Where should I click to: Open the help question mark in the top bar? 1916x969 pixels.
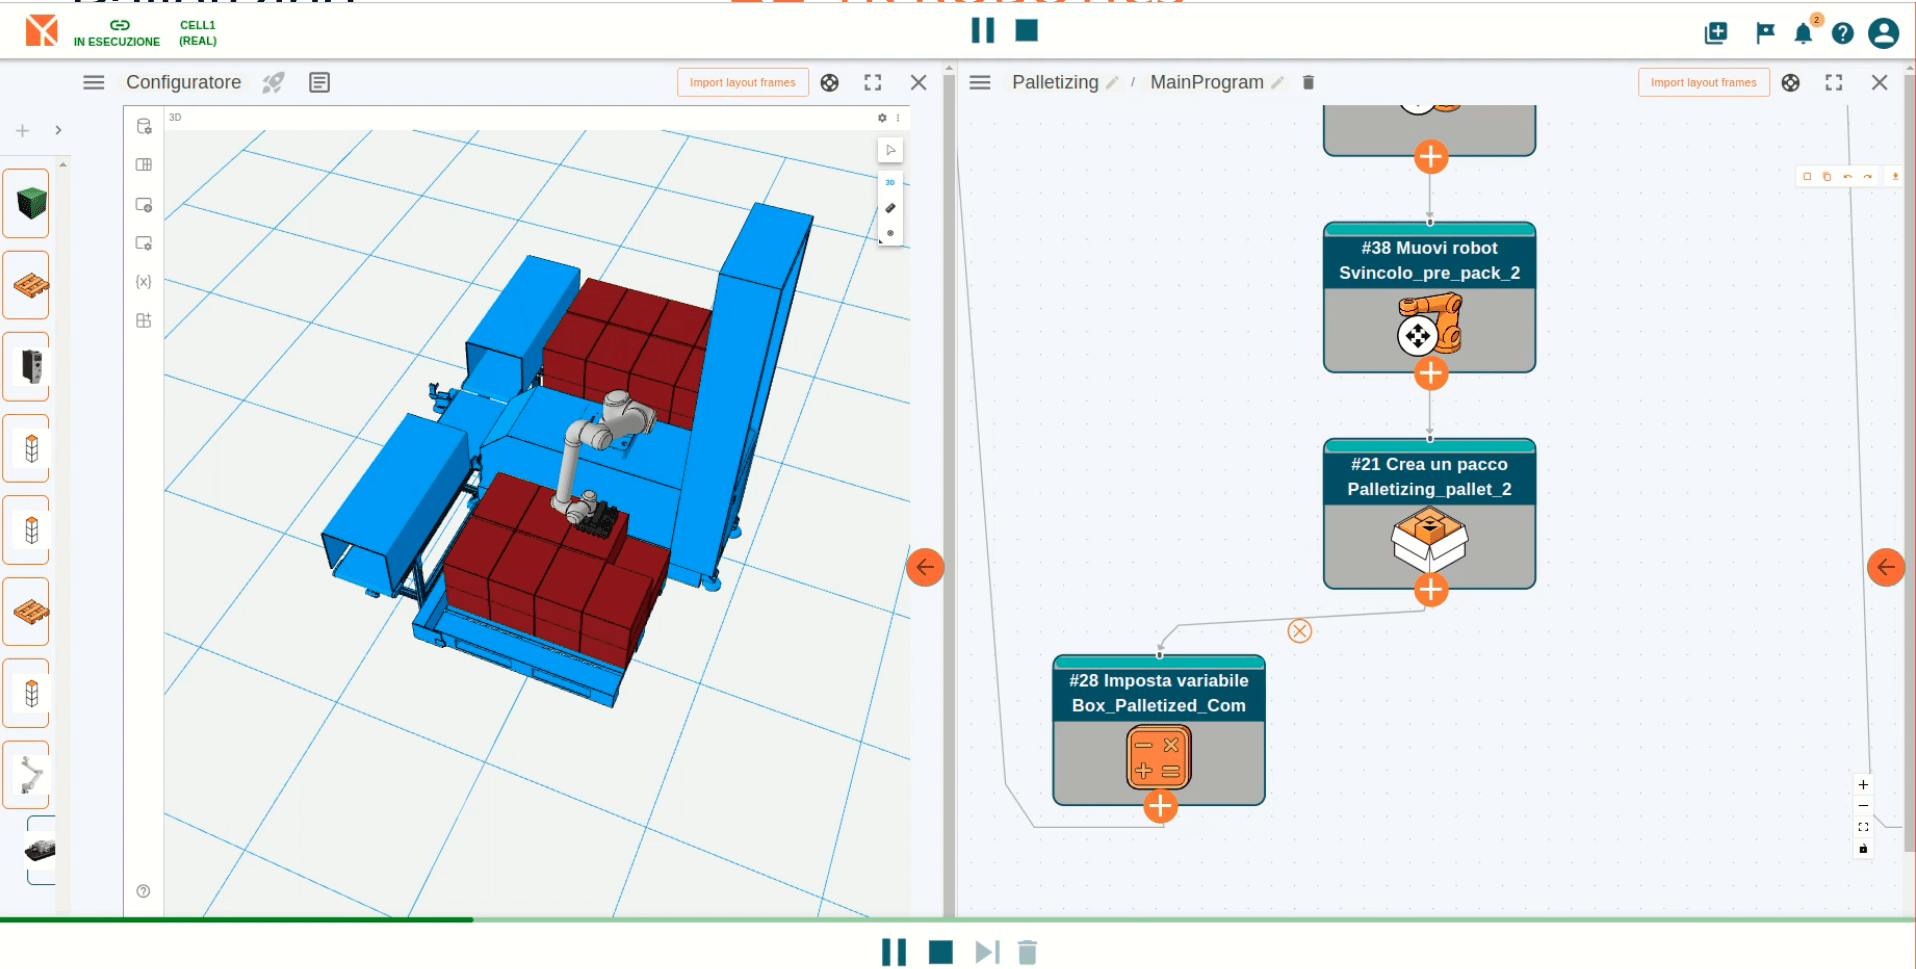tap(1842, 34)
